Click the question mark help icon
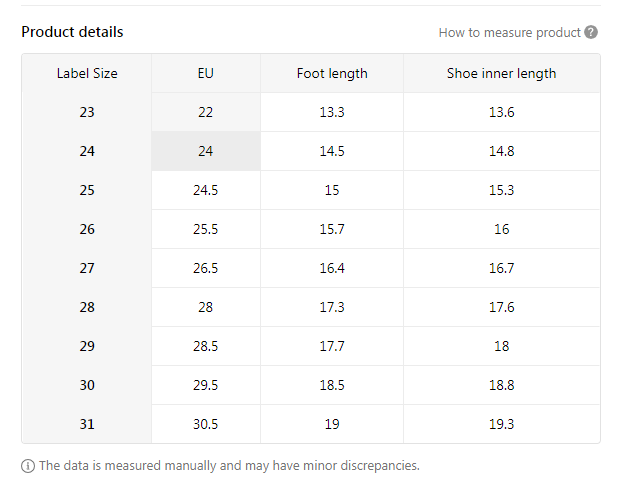This screenshot has width=617, height=502. click(591, 32)
